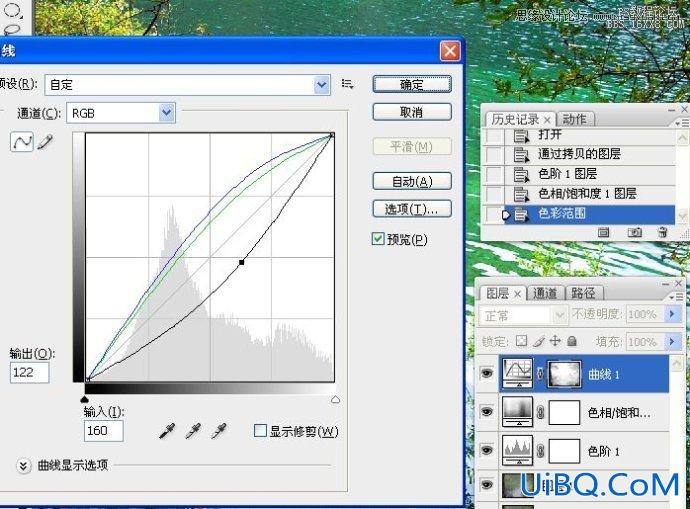Open the Layers panel flyout menu
This screenshot has height=509, width=690.
pyautogui.click(x=678, y=297)
